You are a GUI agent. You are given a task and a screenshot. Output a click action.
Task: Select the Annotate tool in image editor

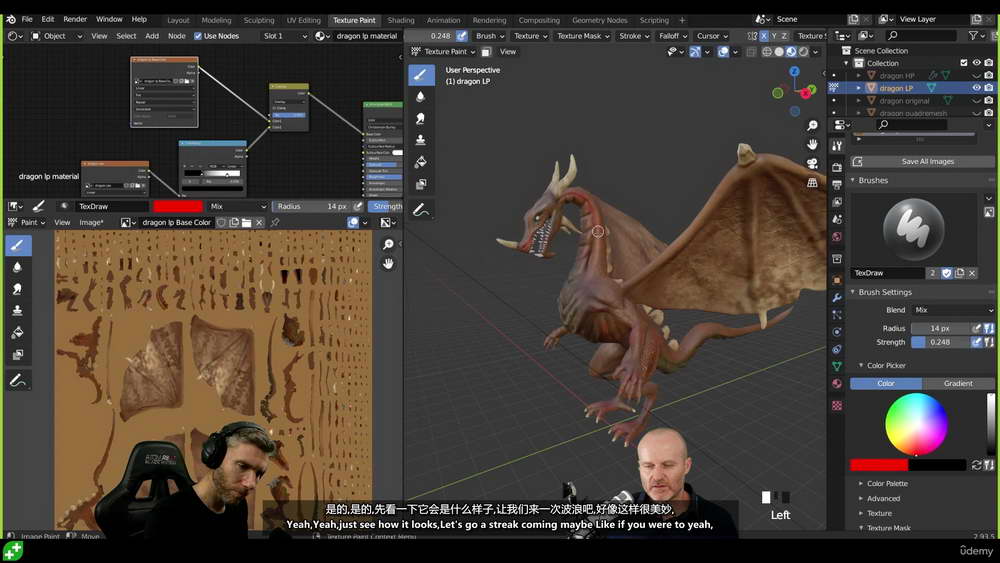point(18,381)
